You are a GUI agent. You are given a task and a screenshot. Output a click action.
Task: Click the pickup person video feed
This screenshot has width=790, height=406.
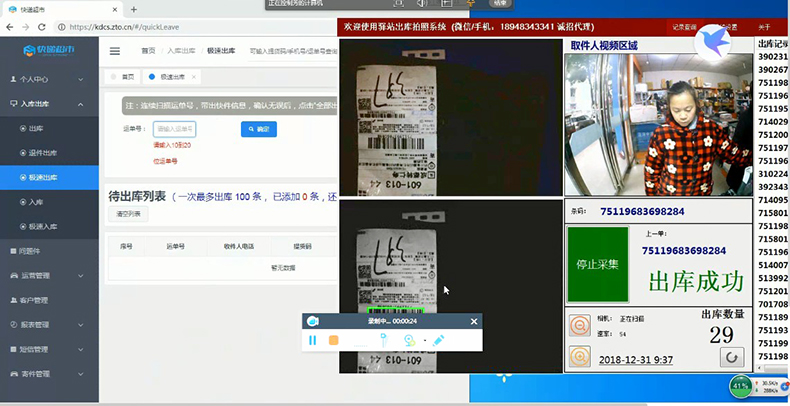tap(659, 124)
